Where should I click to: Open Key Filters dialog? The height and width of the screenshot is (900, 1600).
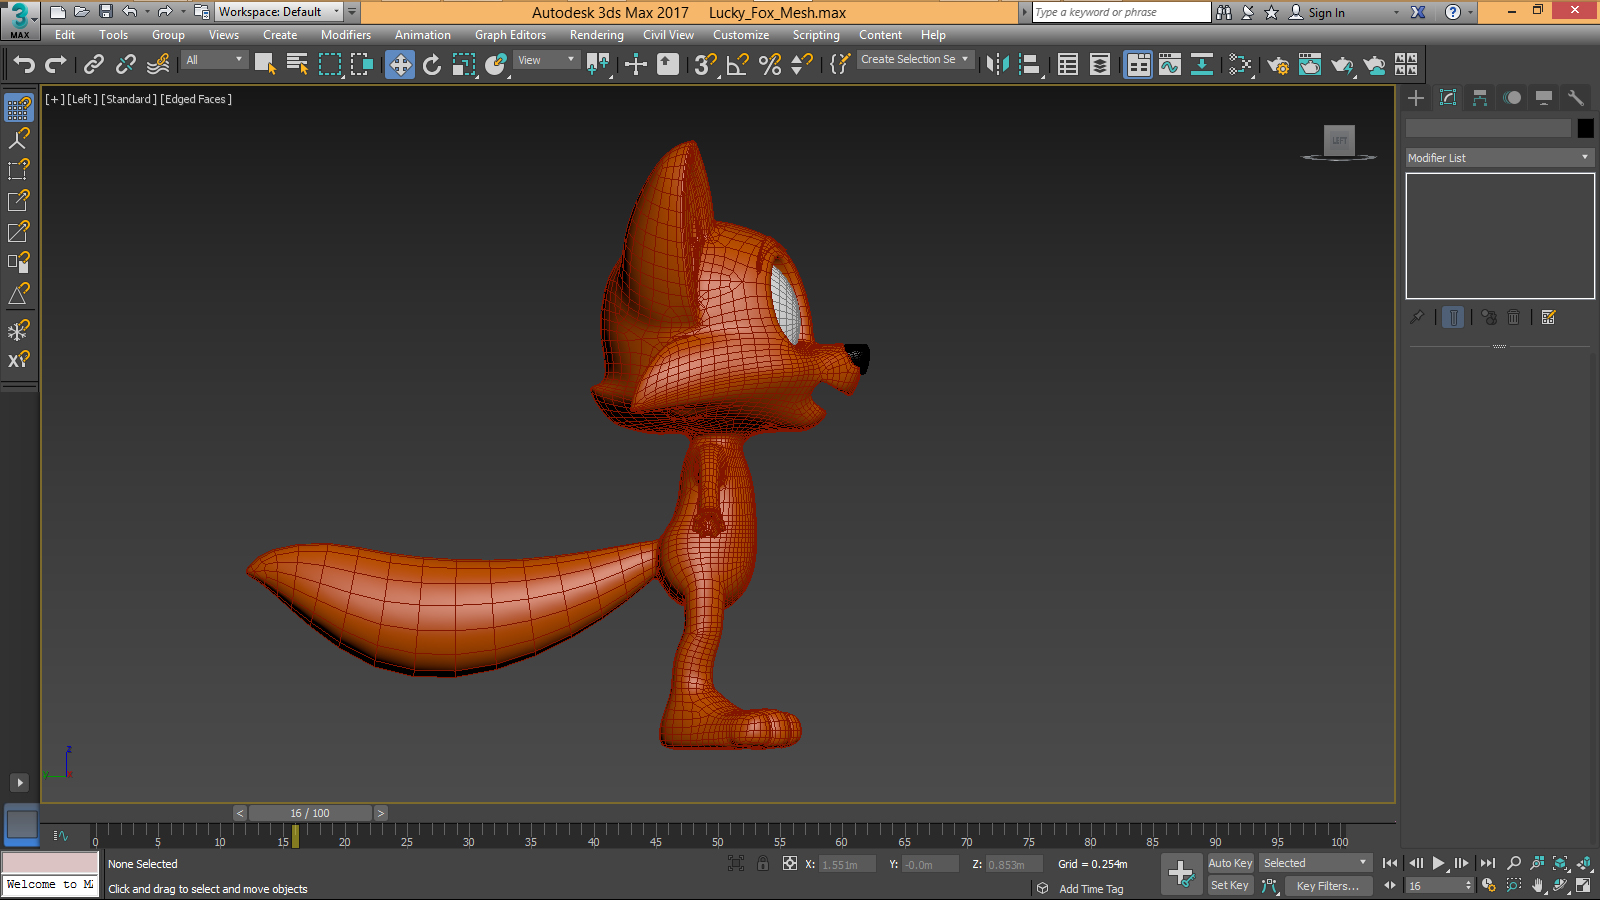tap(1327, 886)
